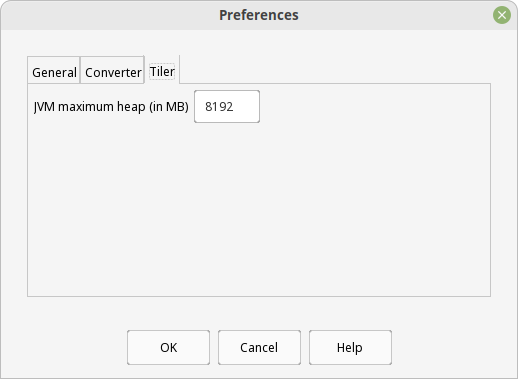
Task: Open Help for the preferences
Action: coord(350,347)
